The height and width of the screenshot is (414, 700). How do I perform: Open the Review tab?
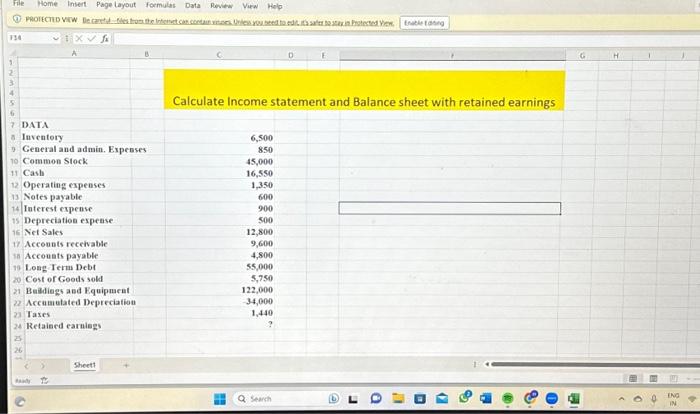[x=221, y=6]
